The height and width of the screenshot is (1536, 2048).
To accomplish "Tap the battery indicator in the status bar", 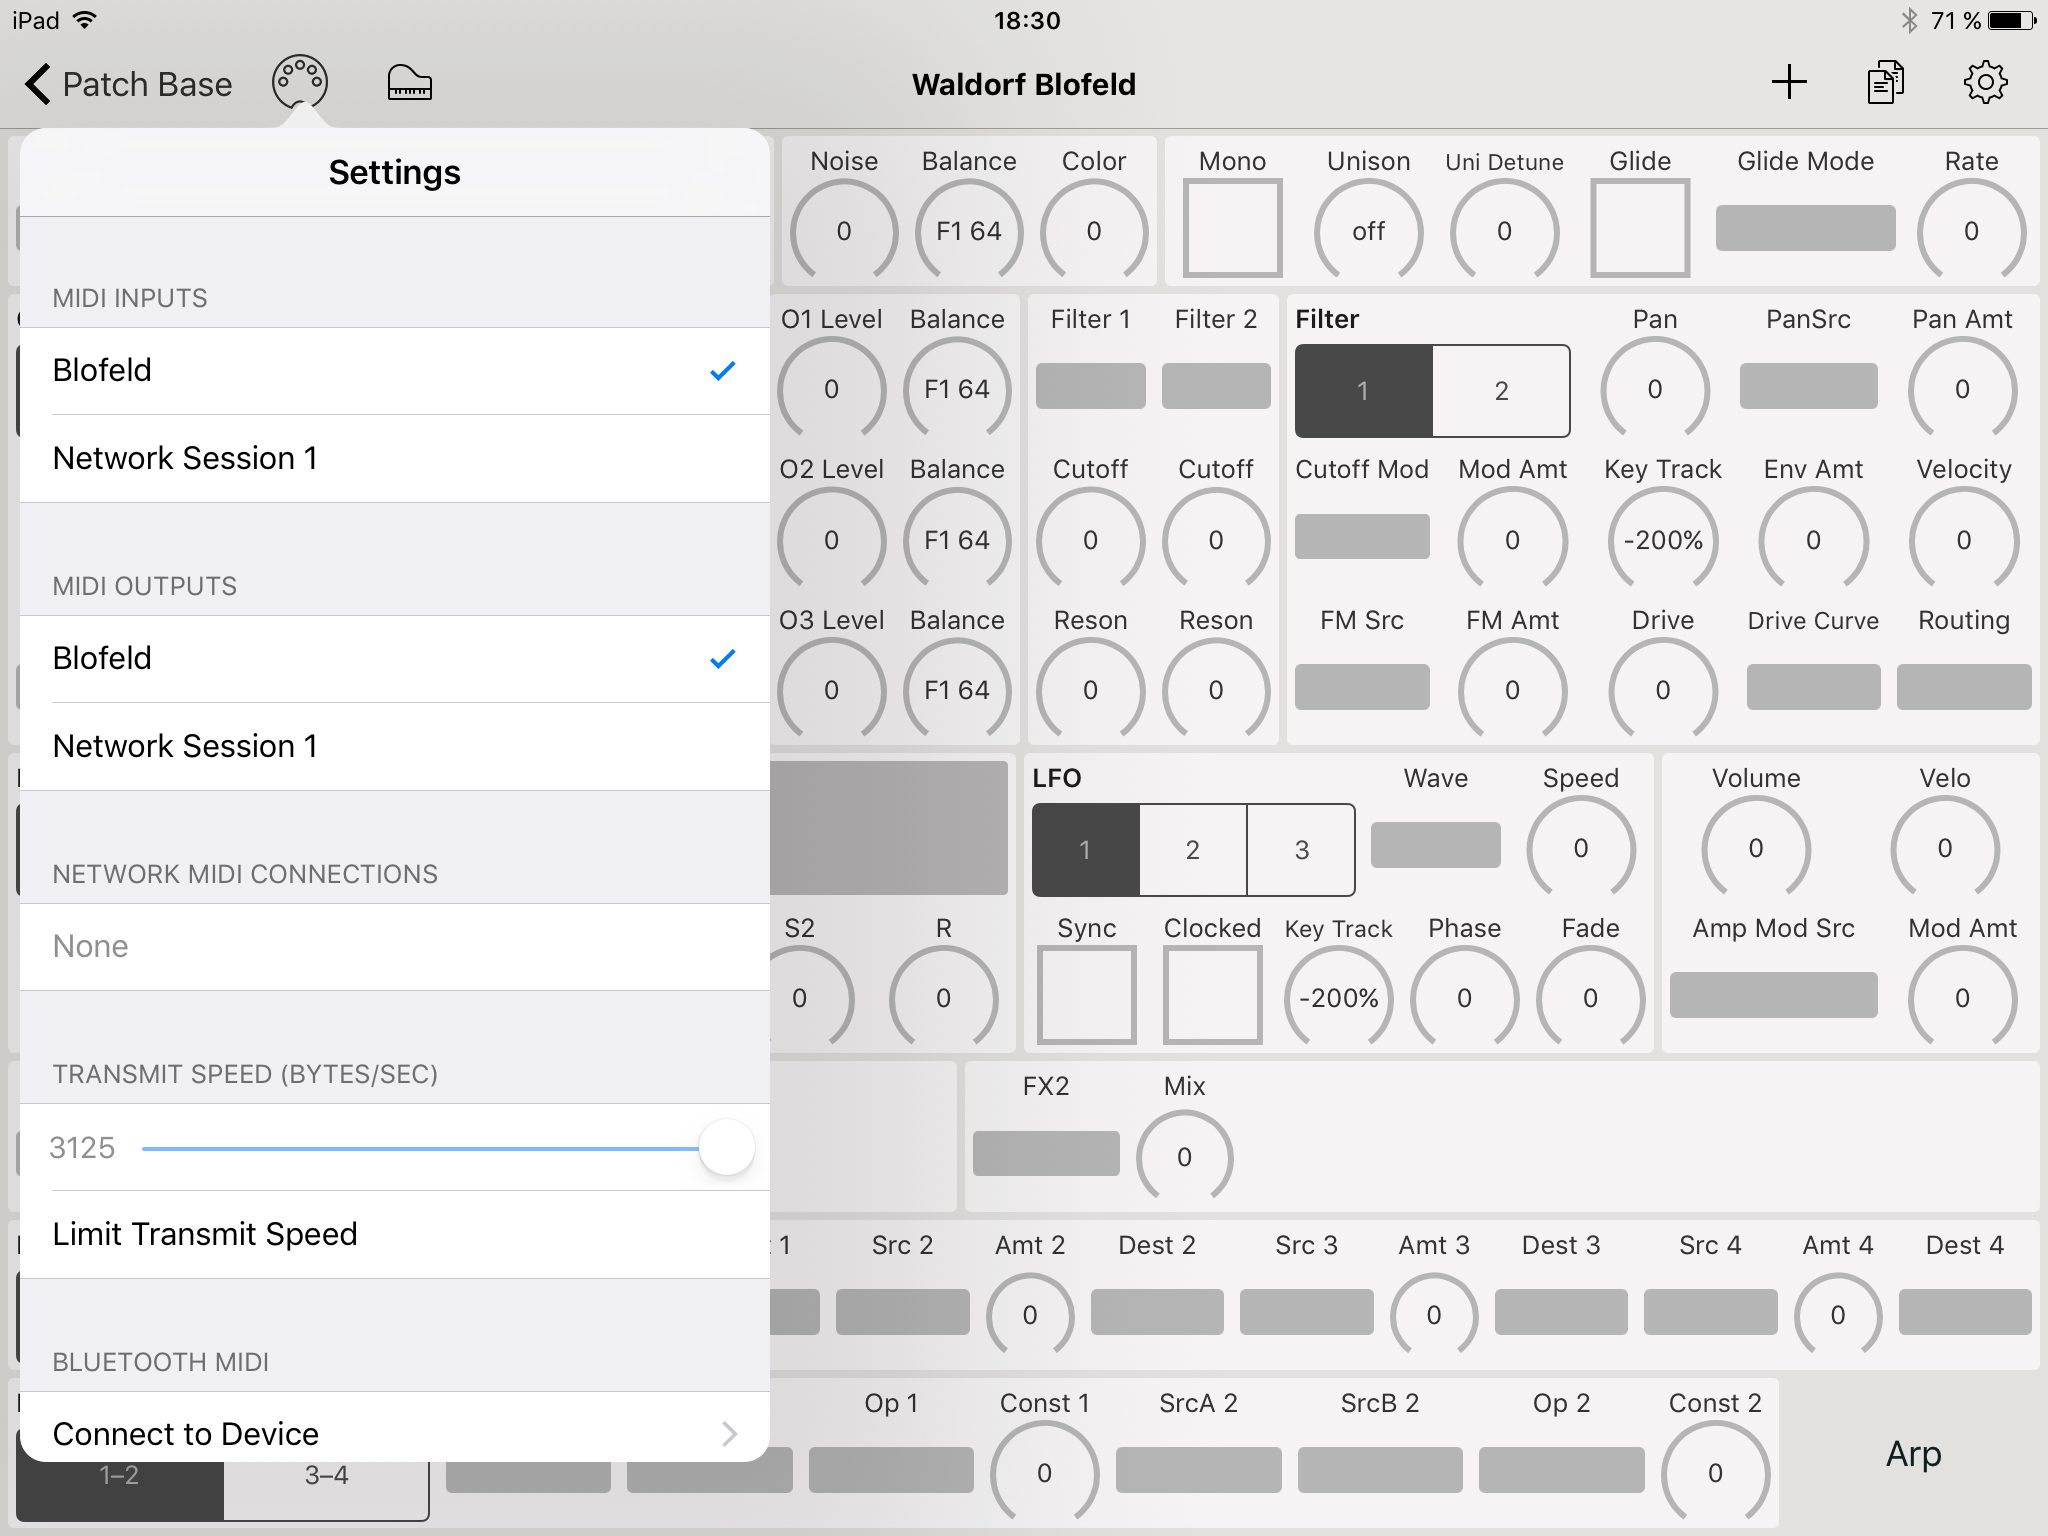I will pyautogui.click(x=2010, y=18).
